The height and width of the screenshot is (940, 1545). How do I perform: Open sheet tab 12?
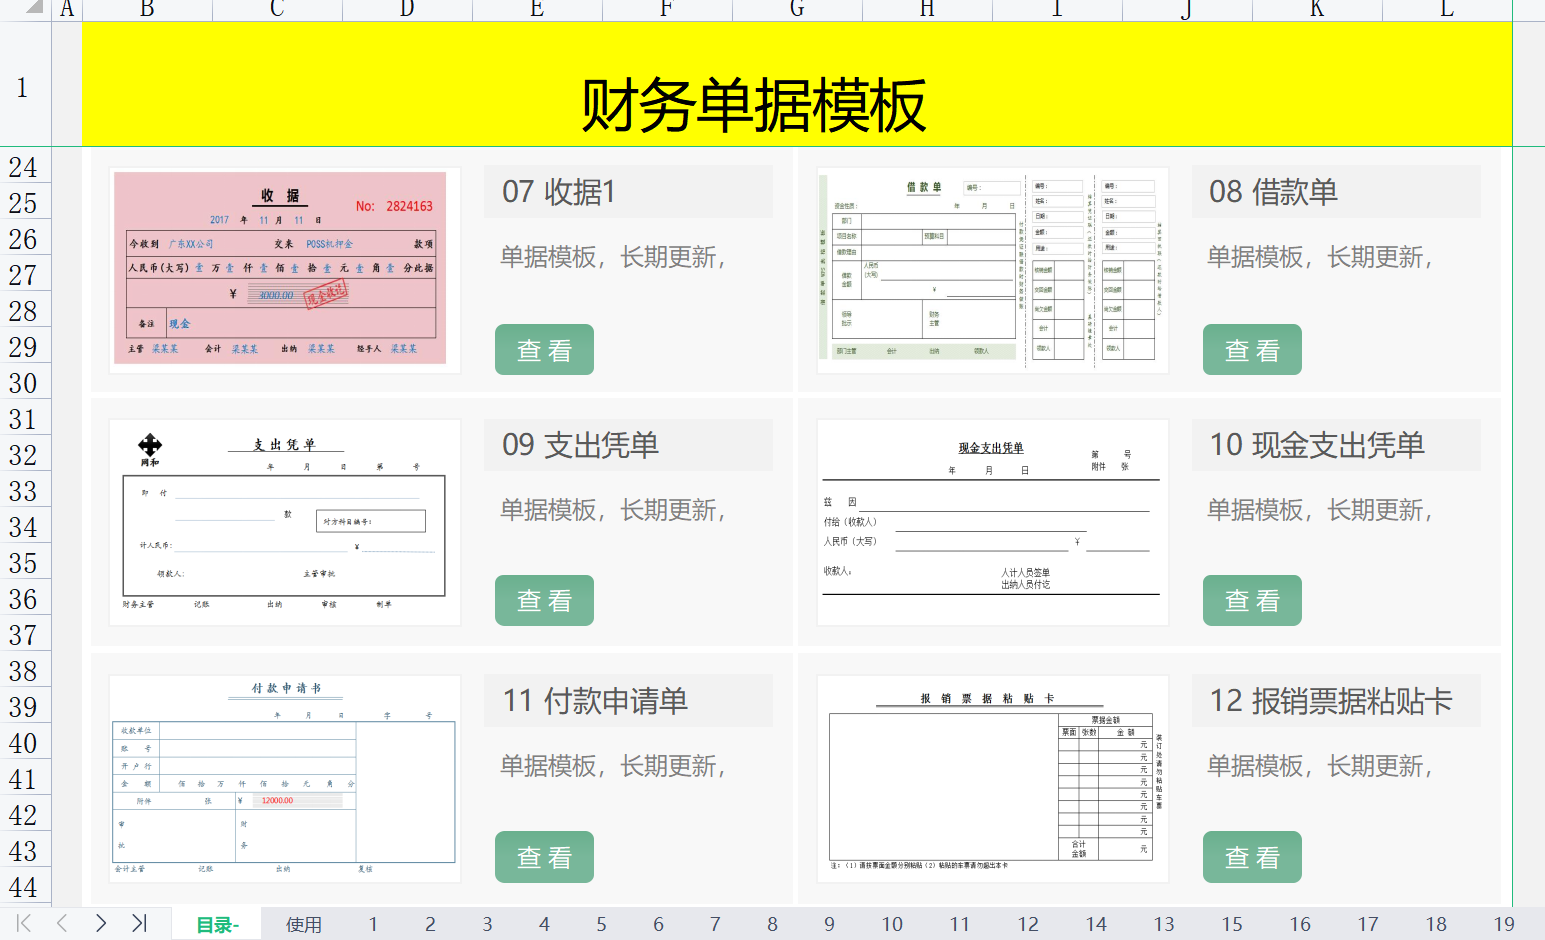click(x=1028, y=924)
